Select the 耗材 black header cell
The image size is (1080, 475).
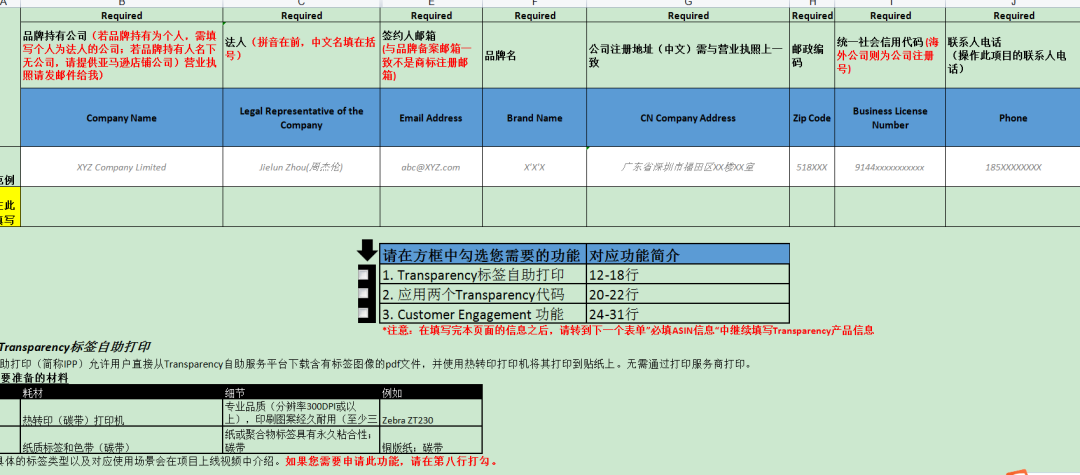pyautogui.click(x=121, y=391)
